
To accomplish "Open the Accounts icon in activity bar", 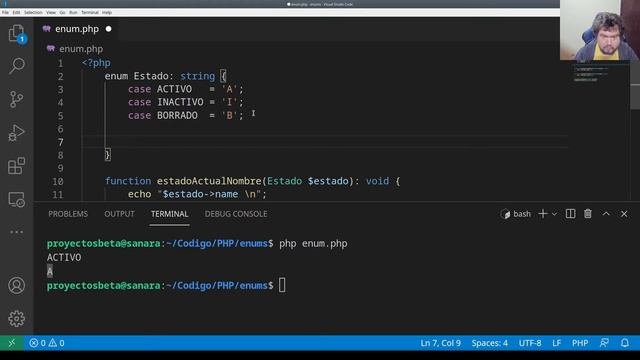I will [16, 285].
